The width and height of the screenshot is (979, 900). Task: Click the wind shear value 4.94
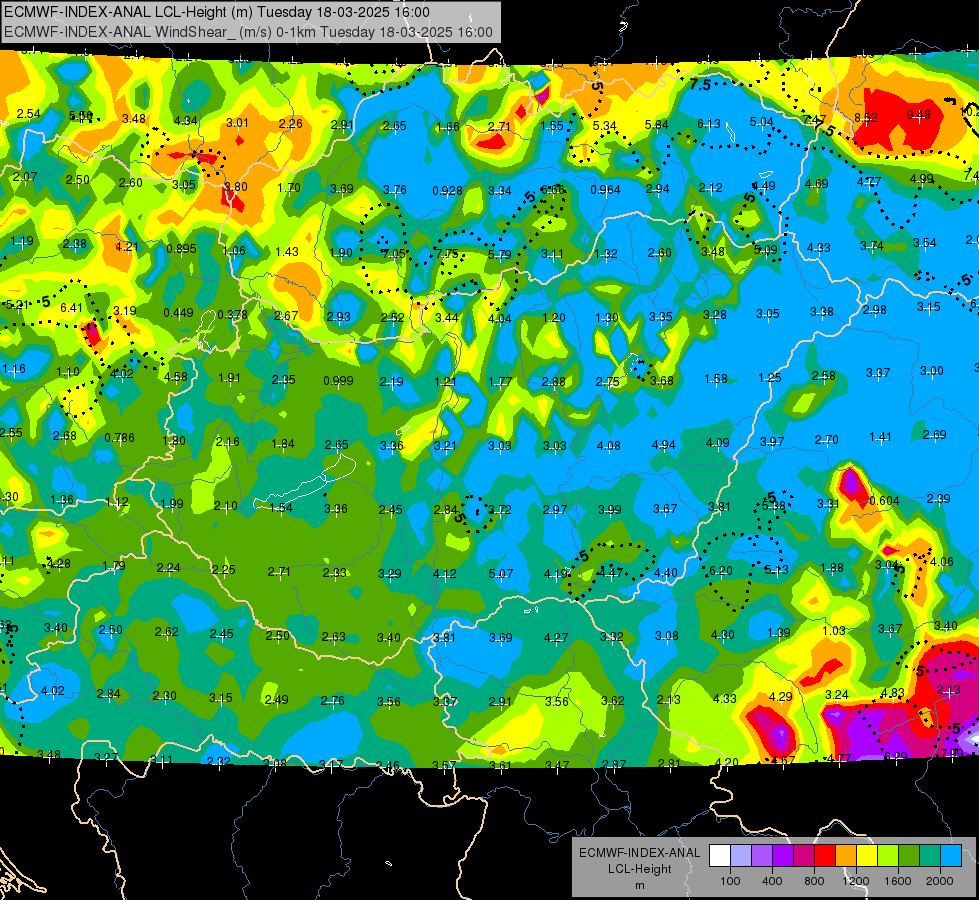[x=663, y=444]
